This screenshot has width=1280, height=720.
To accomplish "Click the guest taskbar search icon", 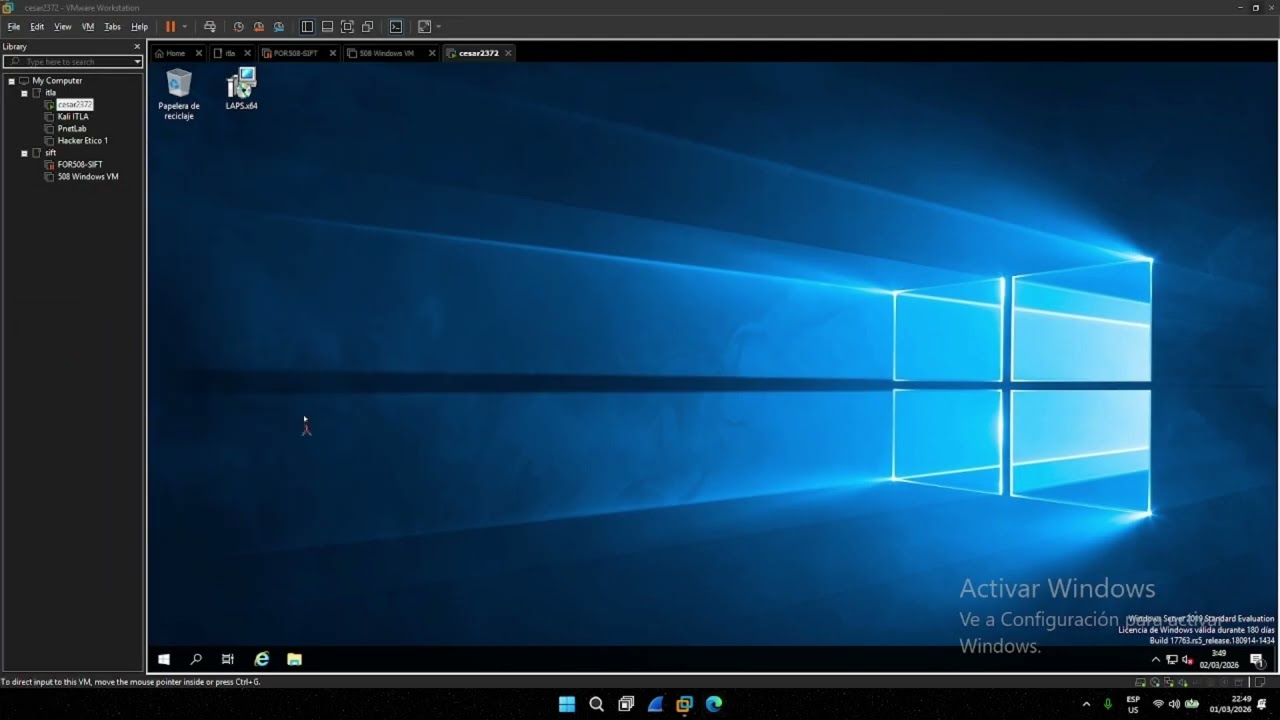I will [x=196, y=659].
